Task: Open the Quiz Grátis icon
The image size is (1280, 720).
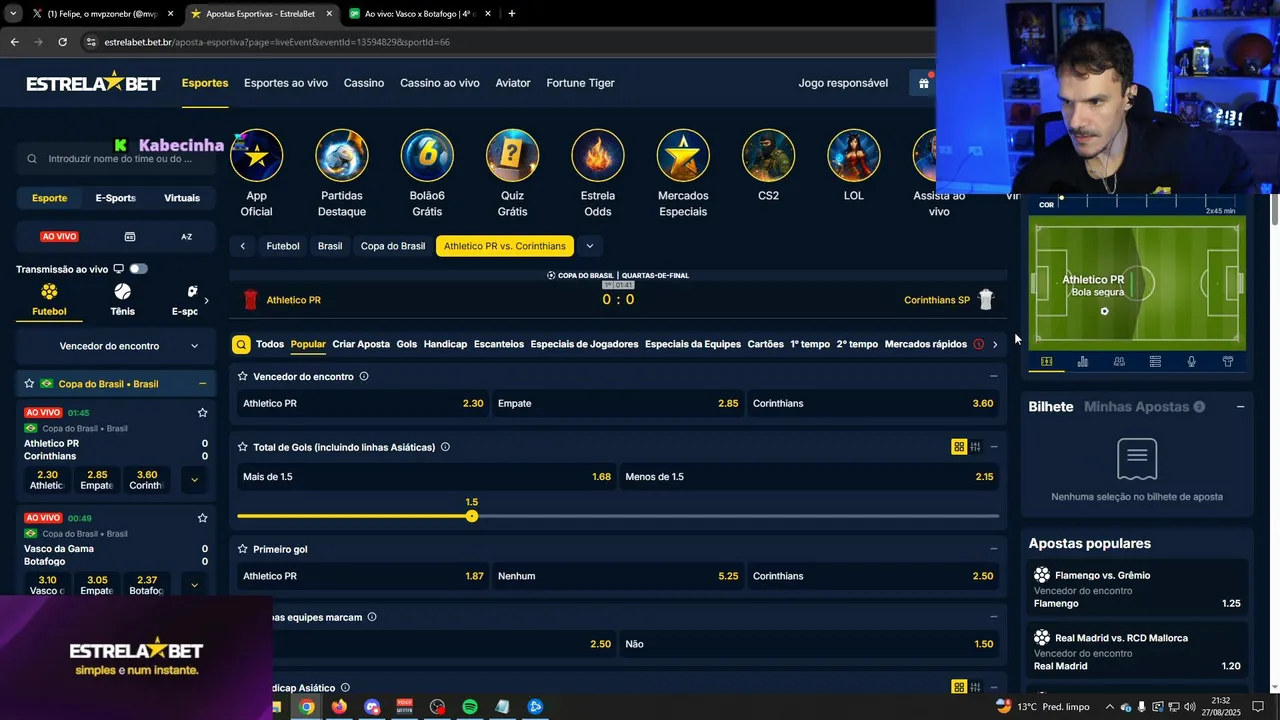Action: coord(512,155)
